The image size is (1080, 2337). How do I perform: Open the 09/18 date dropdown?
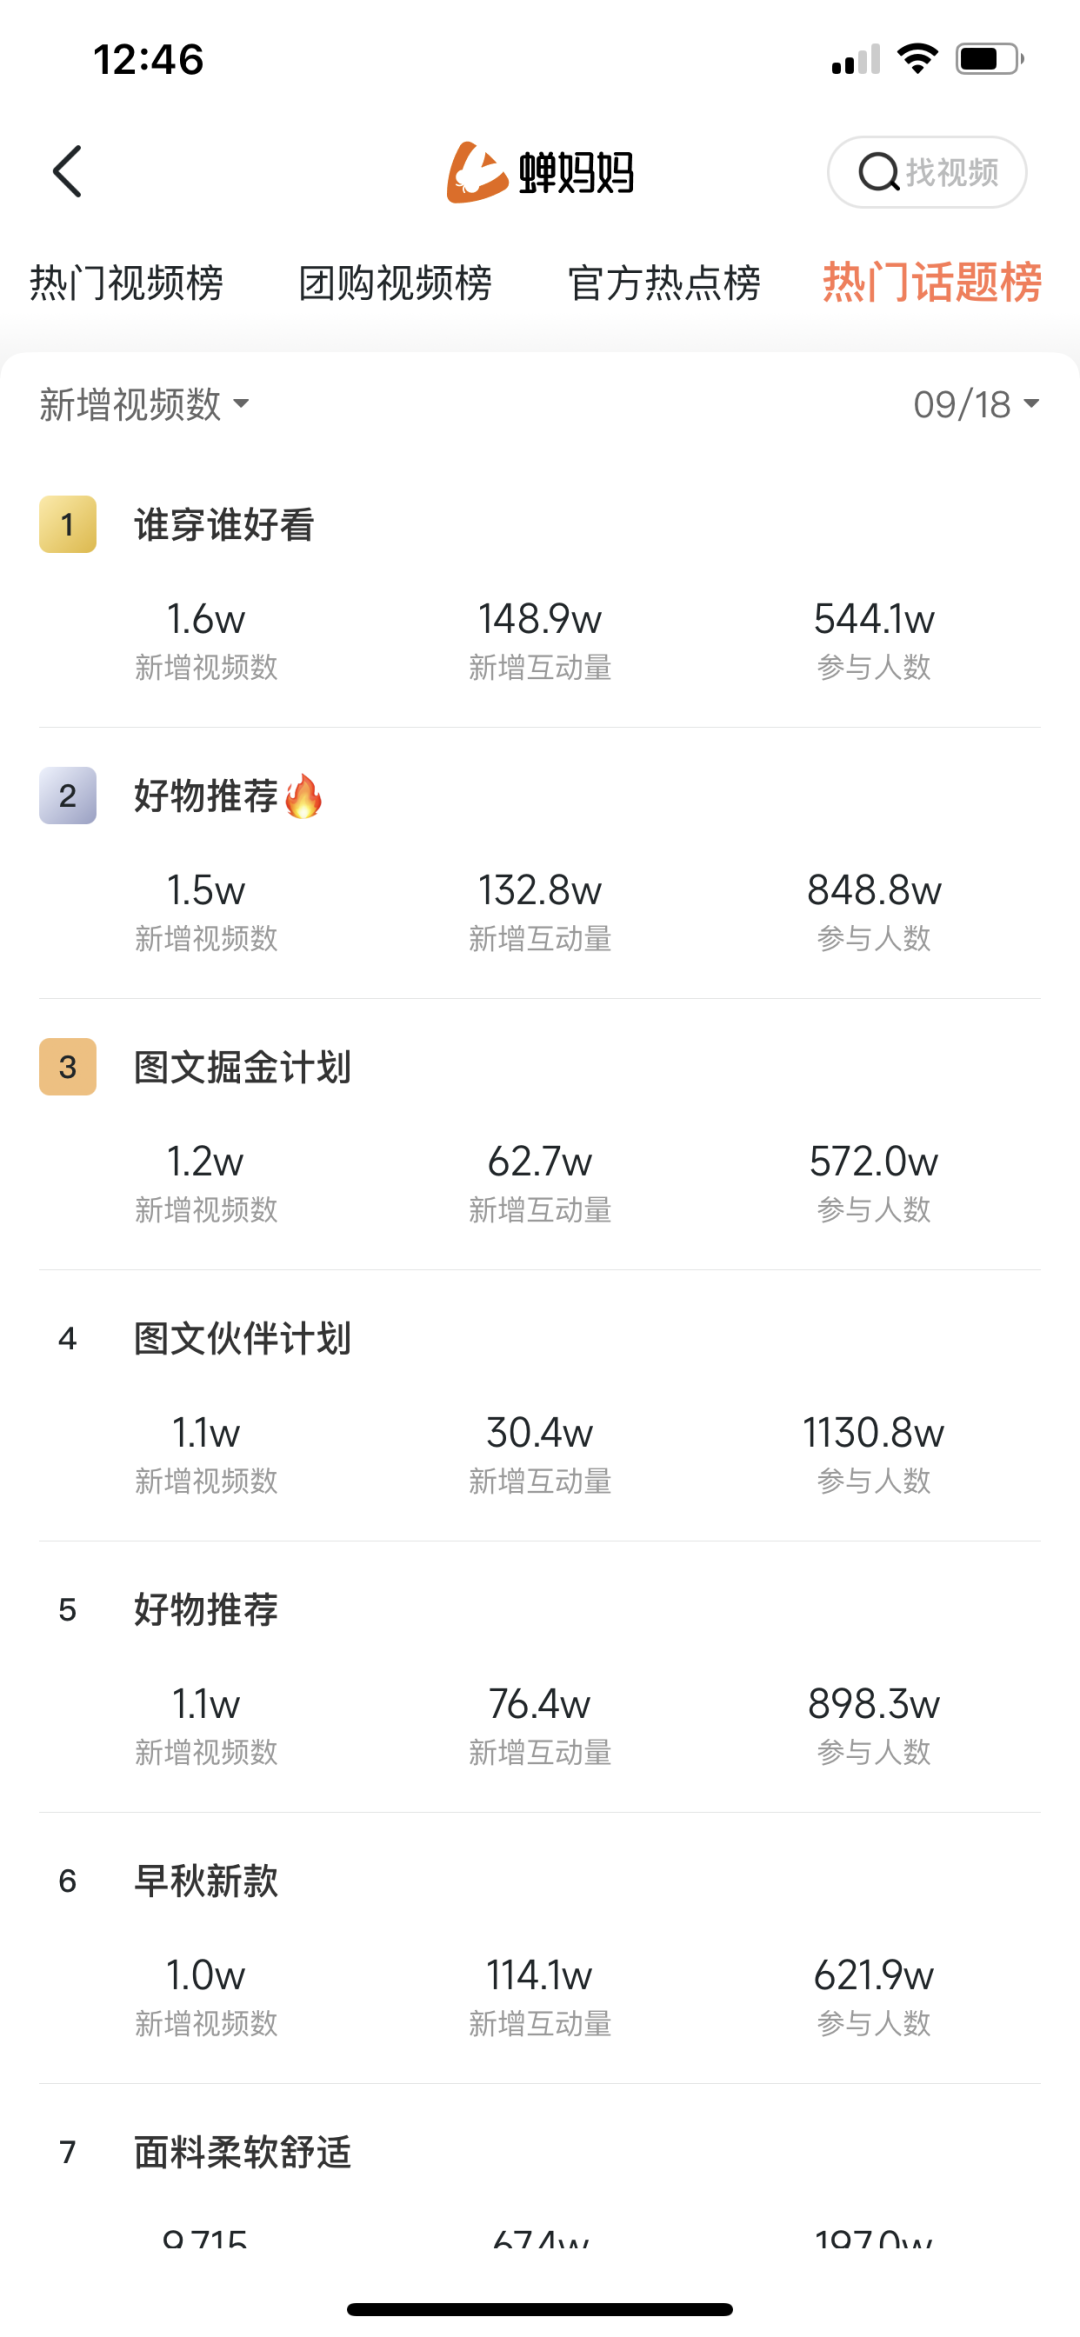[976, 404]
